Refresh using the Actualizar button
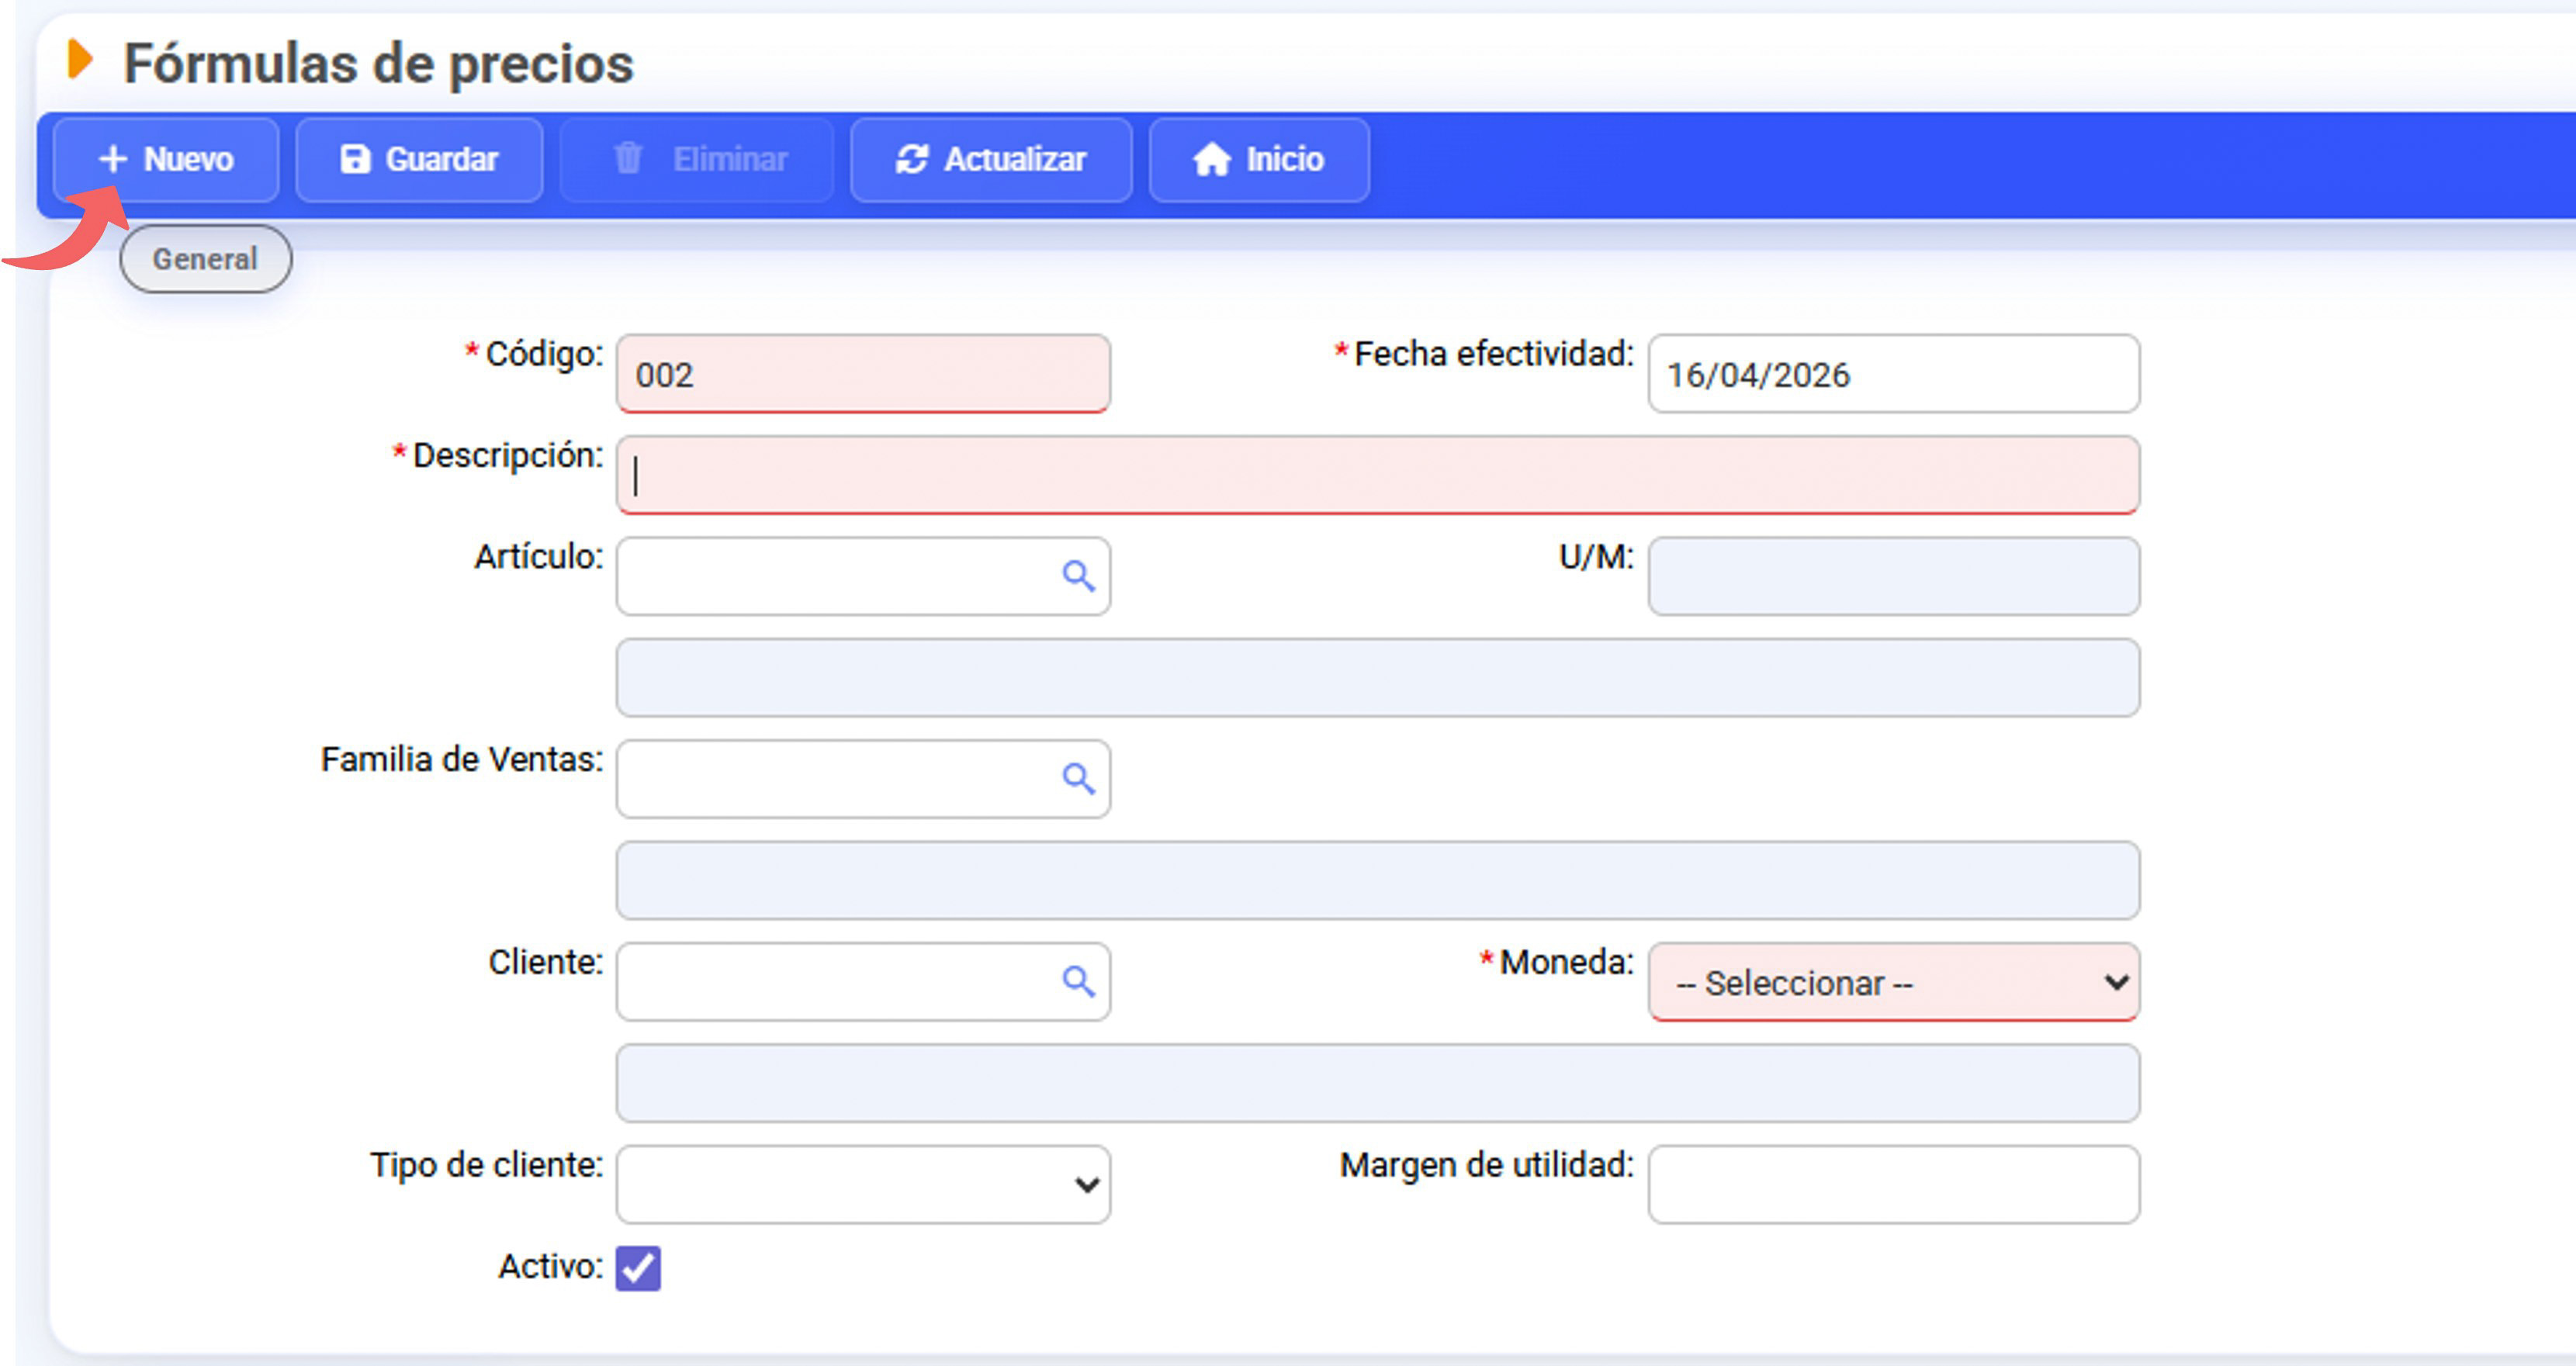The image size is (2576, 1366). (991, 160)
